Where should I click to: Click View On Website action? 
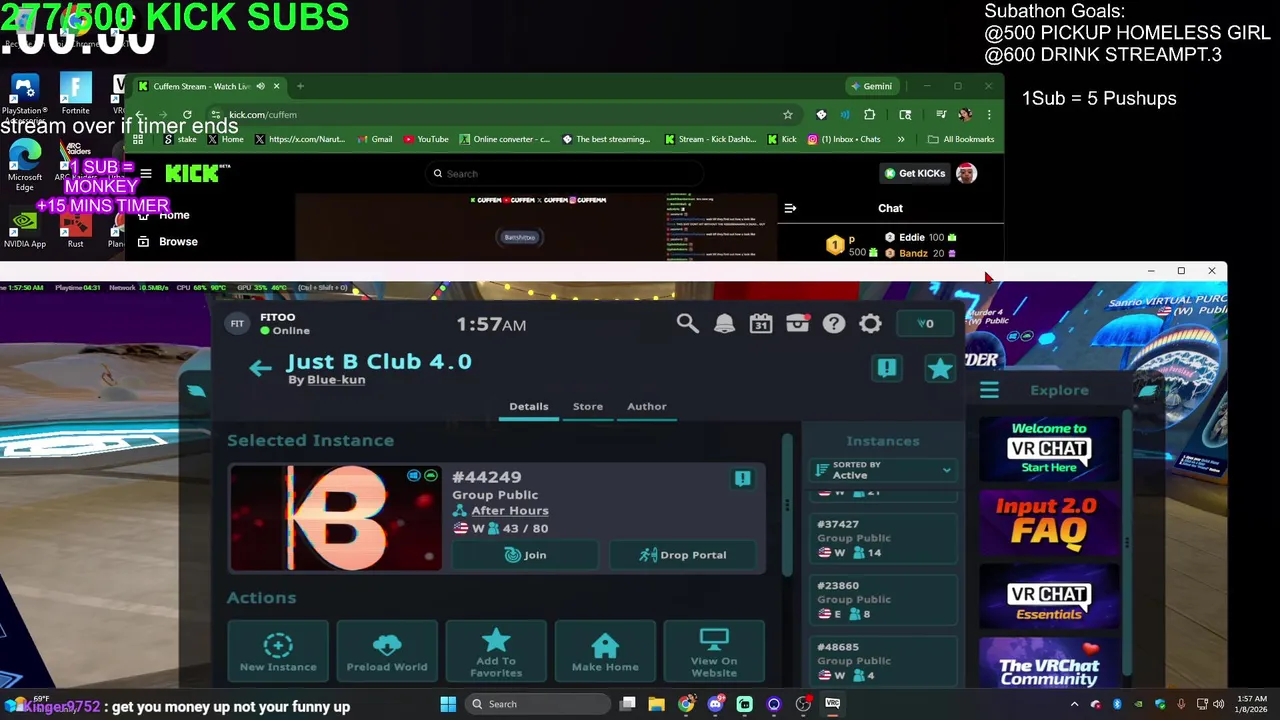click(714, 650)
